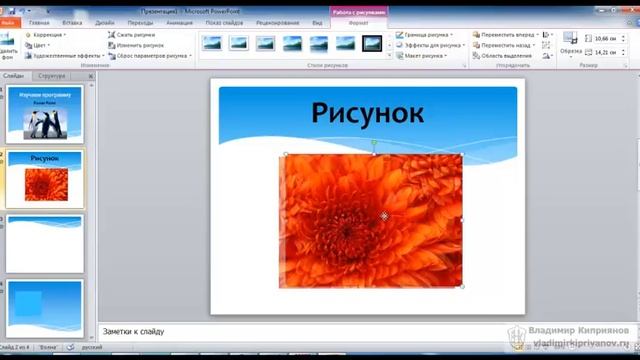The image size is (640, 360).
Task: Apply the first picture style thumbnail
Action: pyautogui.click(x=212, y=43)
